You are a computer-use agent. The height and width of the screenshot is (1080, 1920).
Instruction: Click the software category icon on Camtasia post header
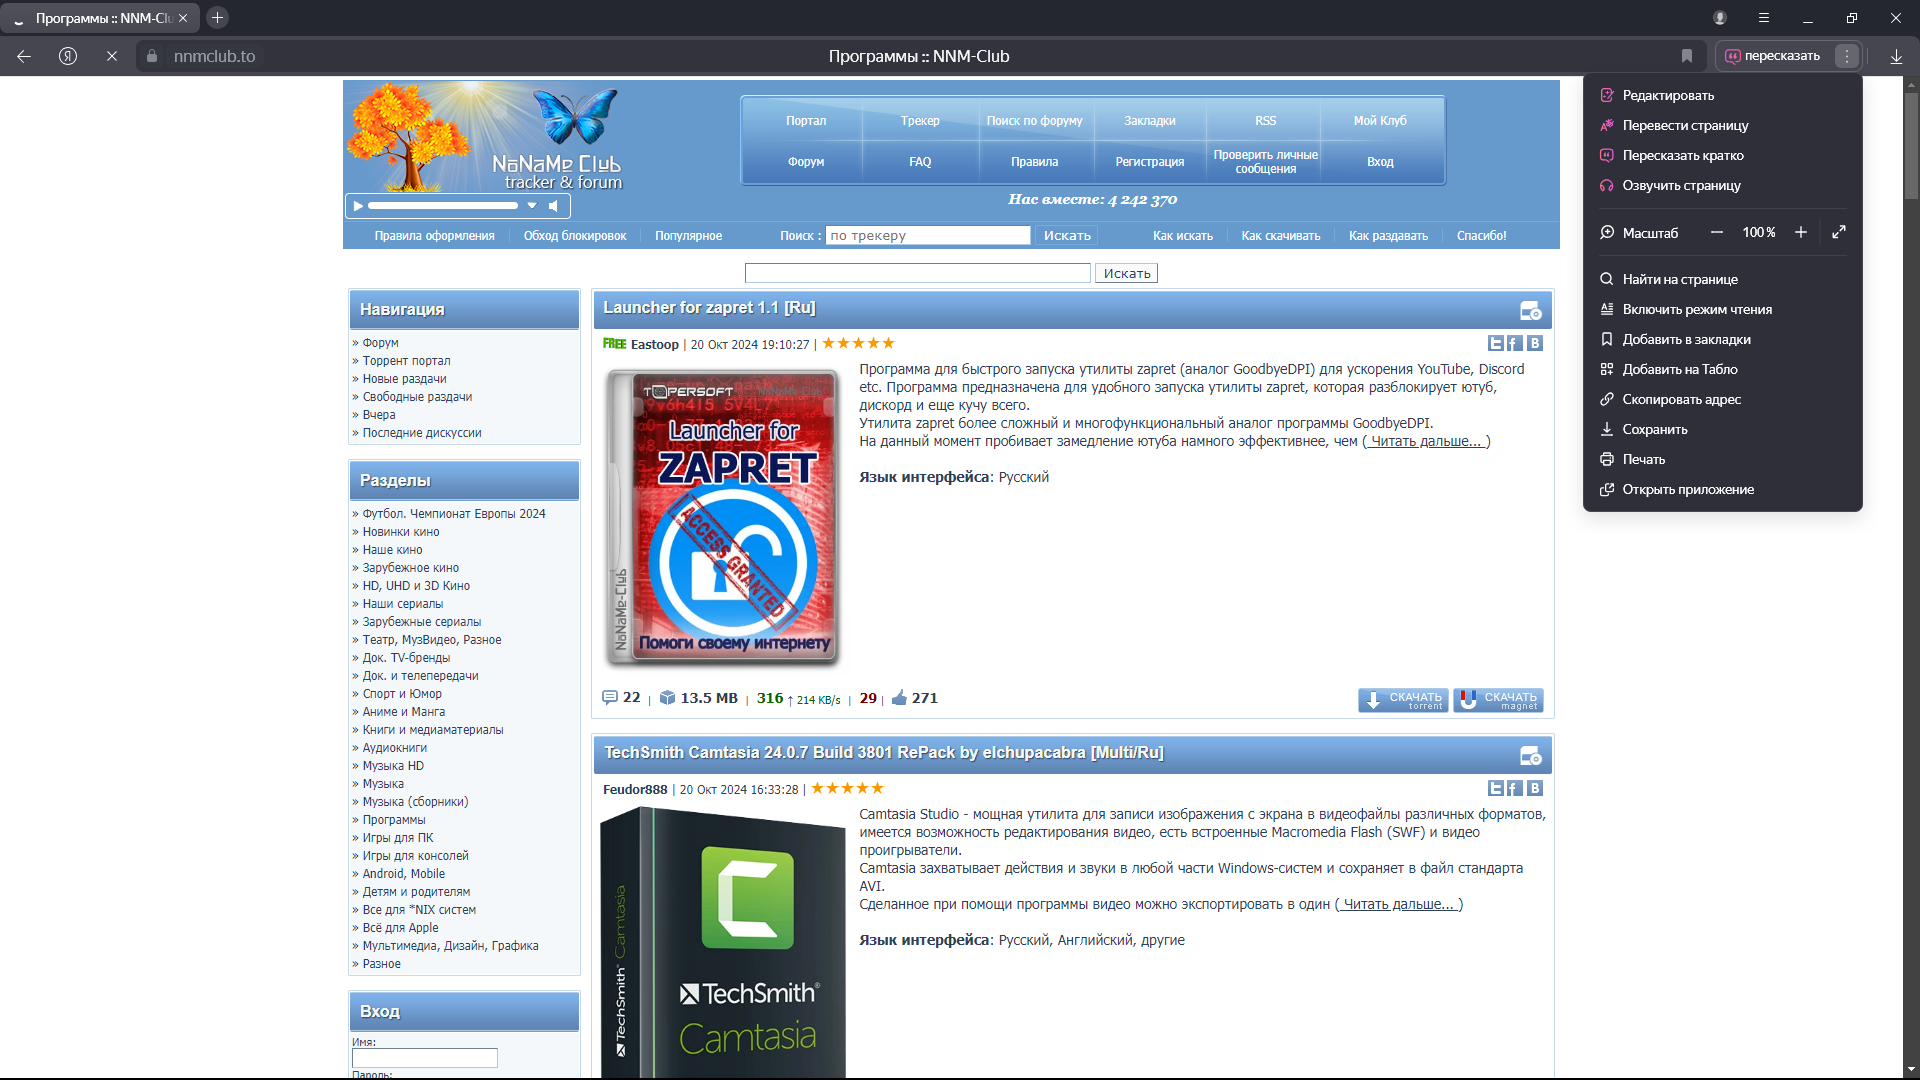1530,756
